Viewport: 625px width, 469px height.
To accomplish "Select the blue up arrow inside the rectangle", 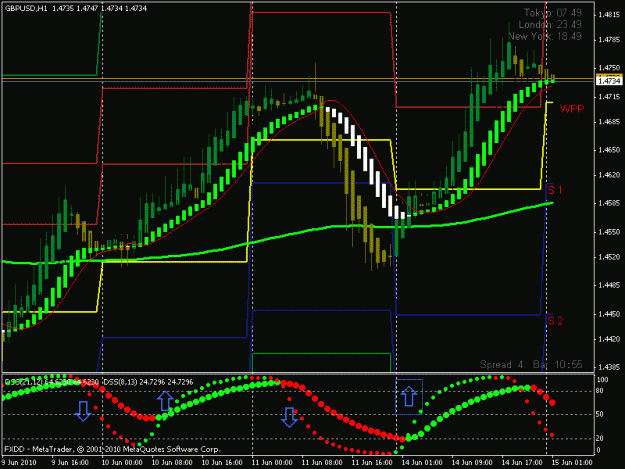I will tap(409, 396).
